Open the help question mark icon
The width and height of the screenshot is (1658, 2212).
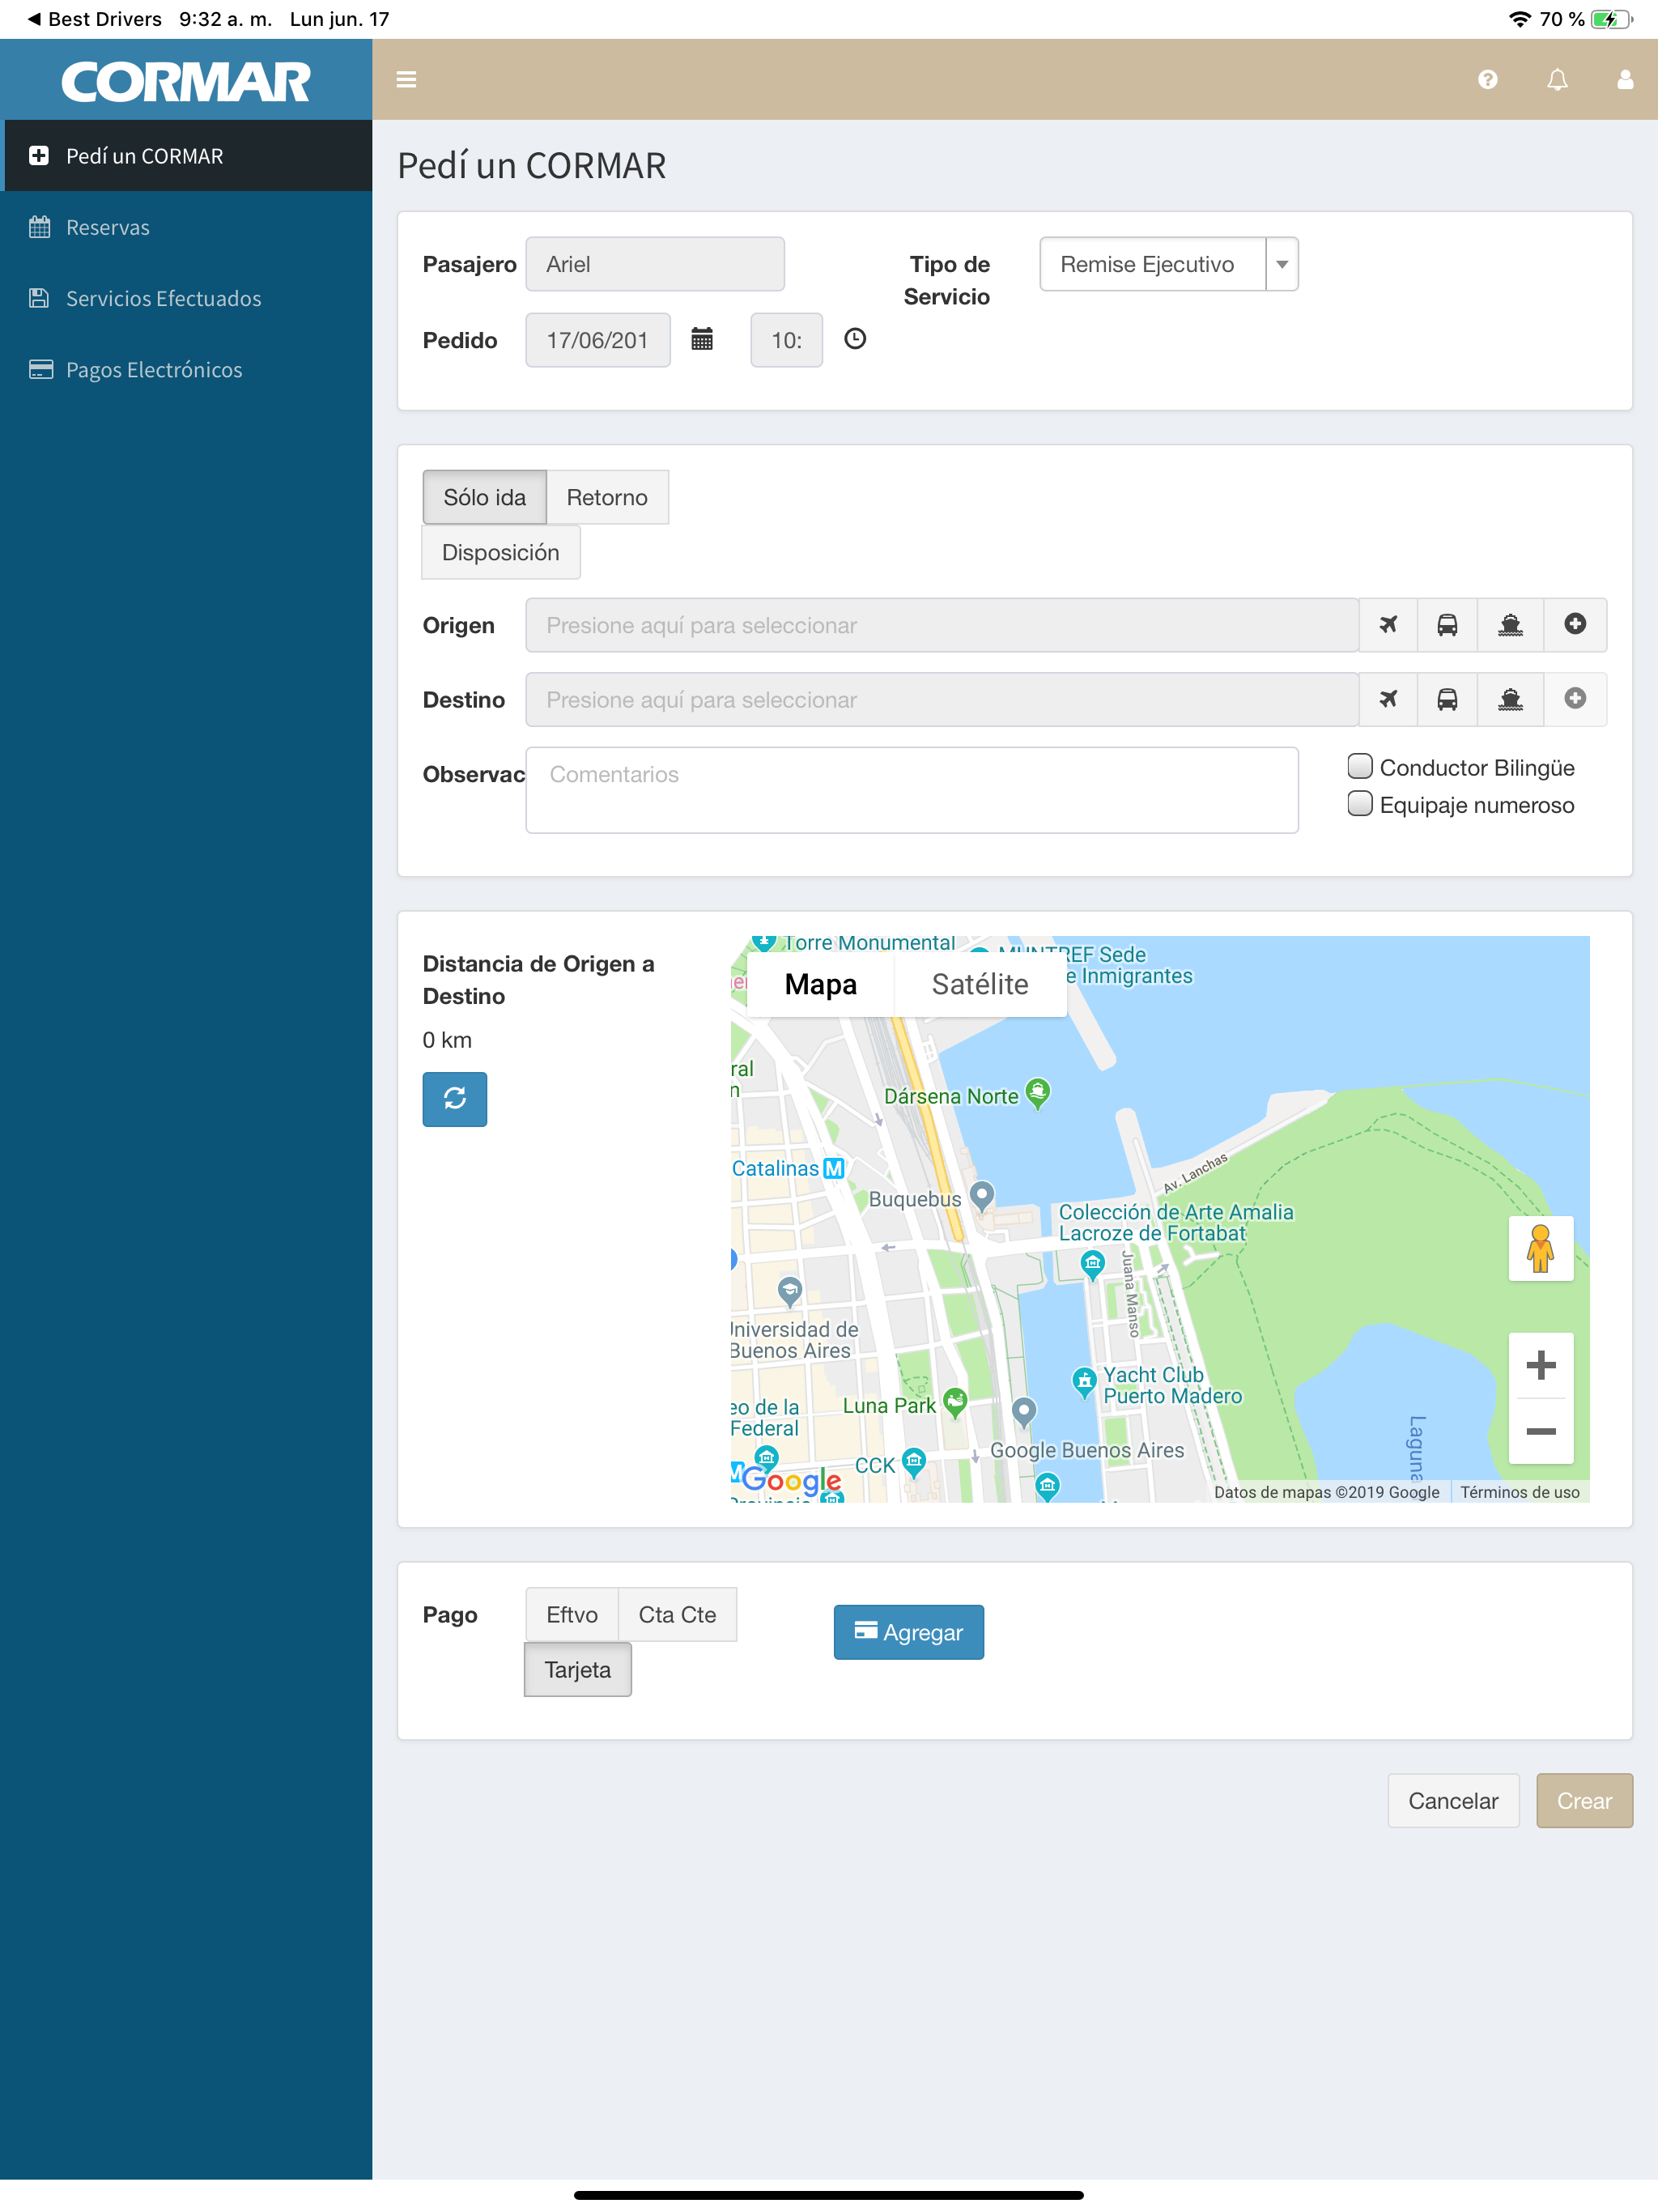pyautogui.click(x=1487, y=80)
